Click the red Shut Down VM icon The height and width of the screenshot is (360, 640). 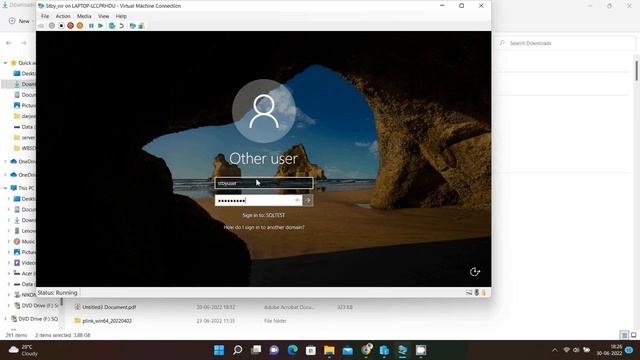coord(70,26)
